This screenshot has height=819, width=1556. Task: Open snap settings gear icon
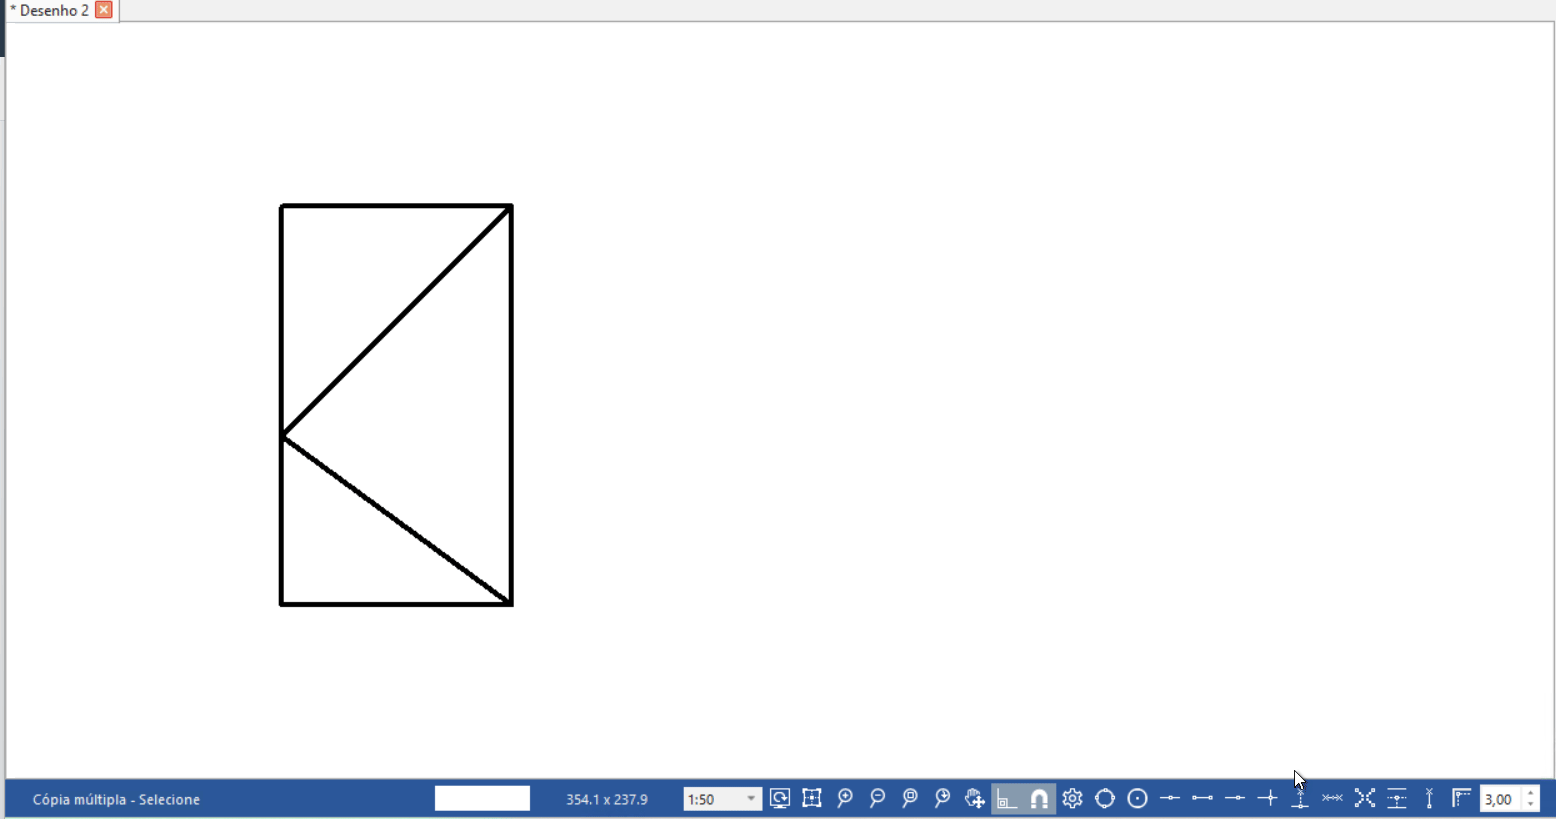pos(1072,798)
